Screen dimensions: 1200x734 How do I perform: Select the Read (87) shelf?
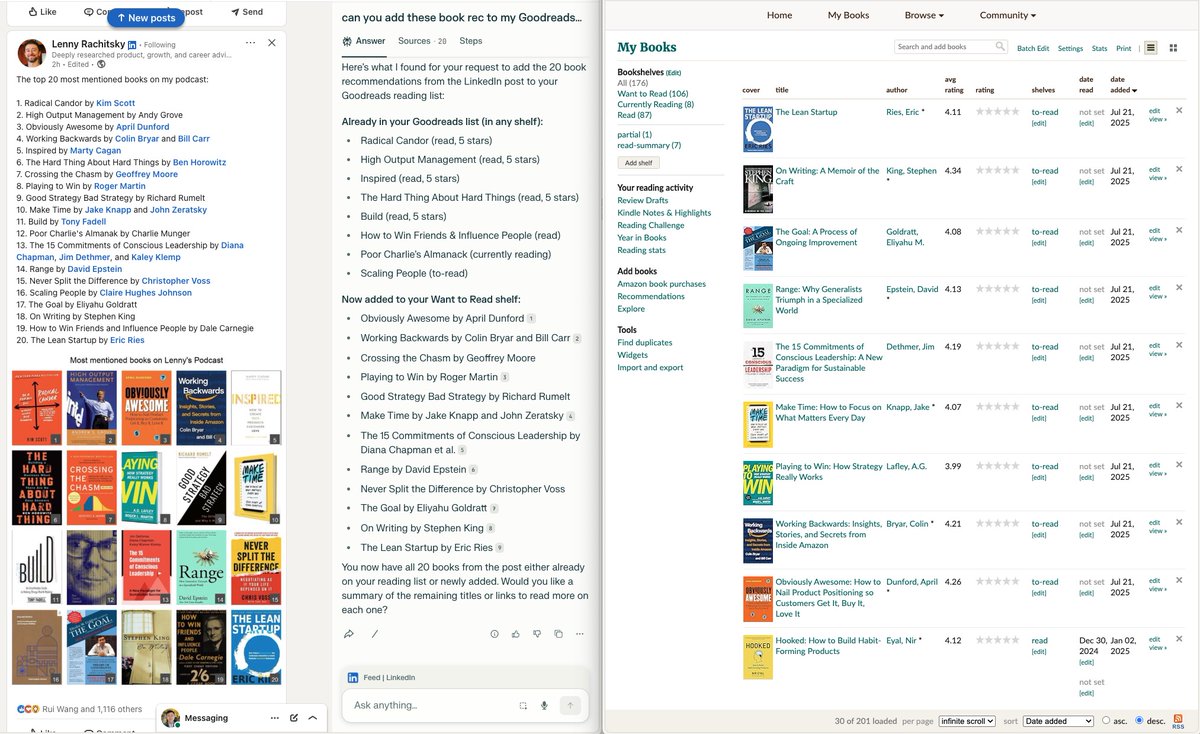634,115
